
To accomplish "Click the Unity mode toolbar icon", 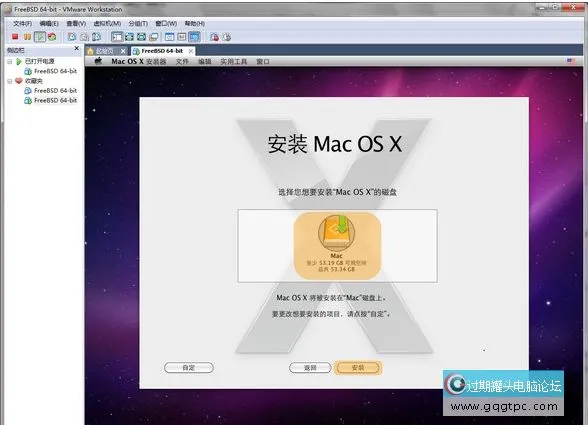I will [x=153, y=37].
